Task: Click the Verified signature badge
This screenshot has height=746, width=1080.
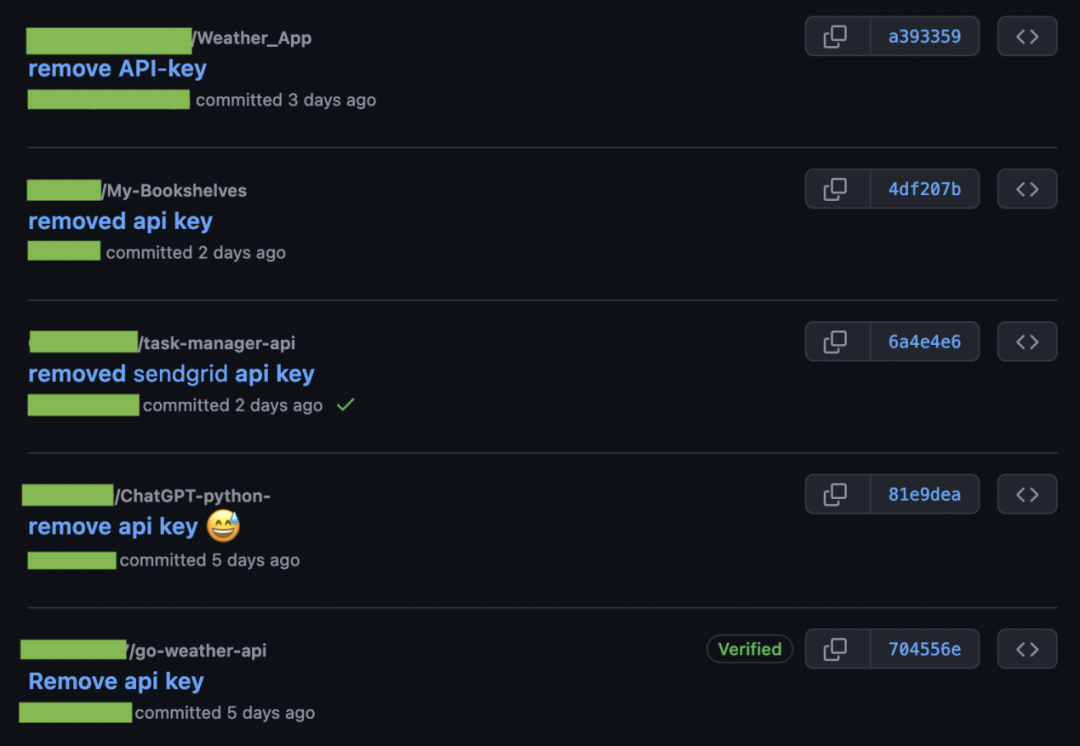Action: click(x=749, y=650)
